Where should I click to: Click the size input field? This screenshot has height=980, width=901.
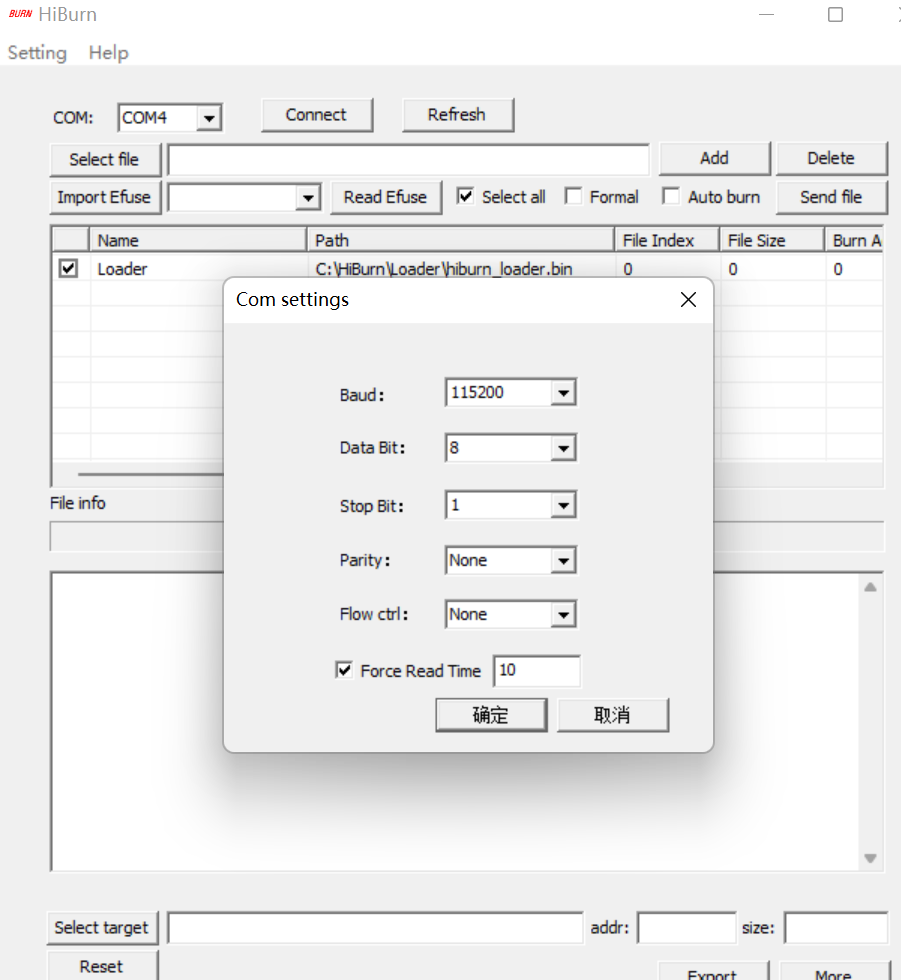tap(836, 928)
